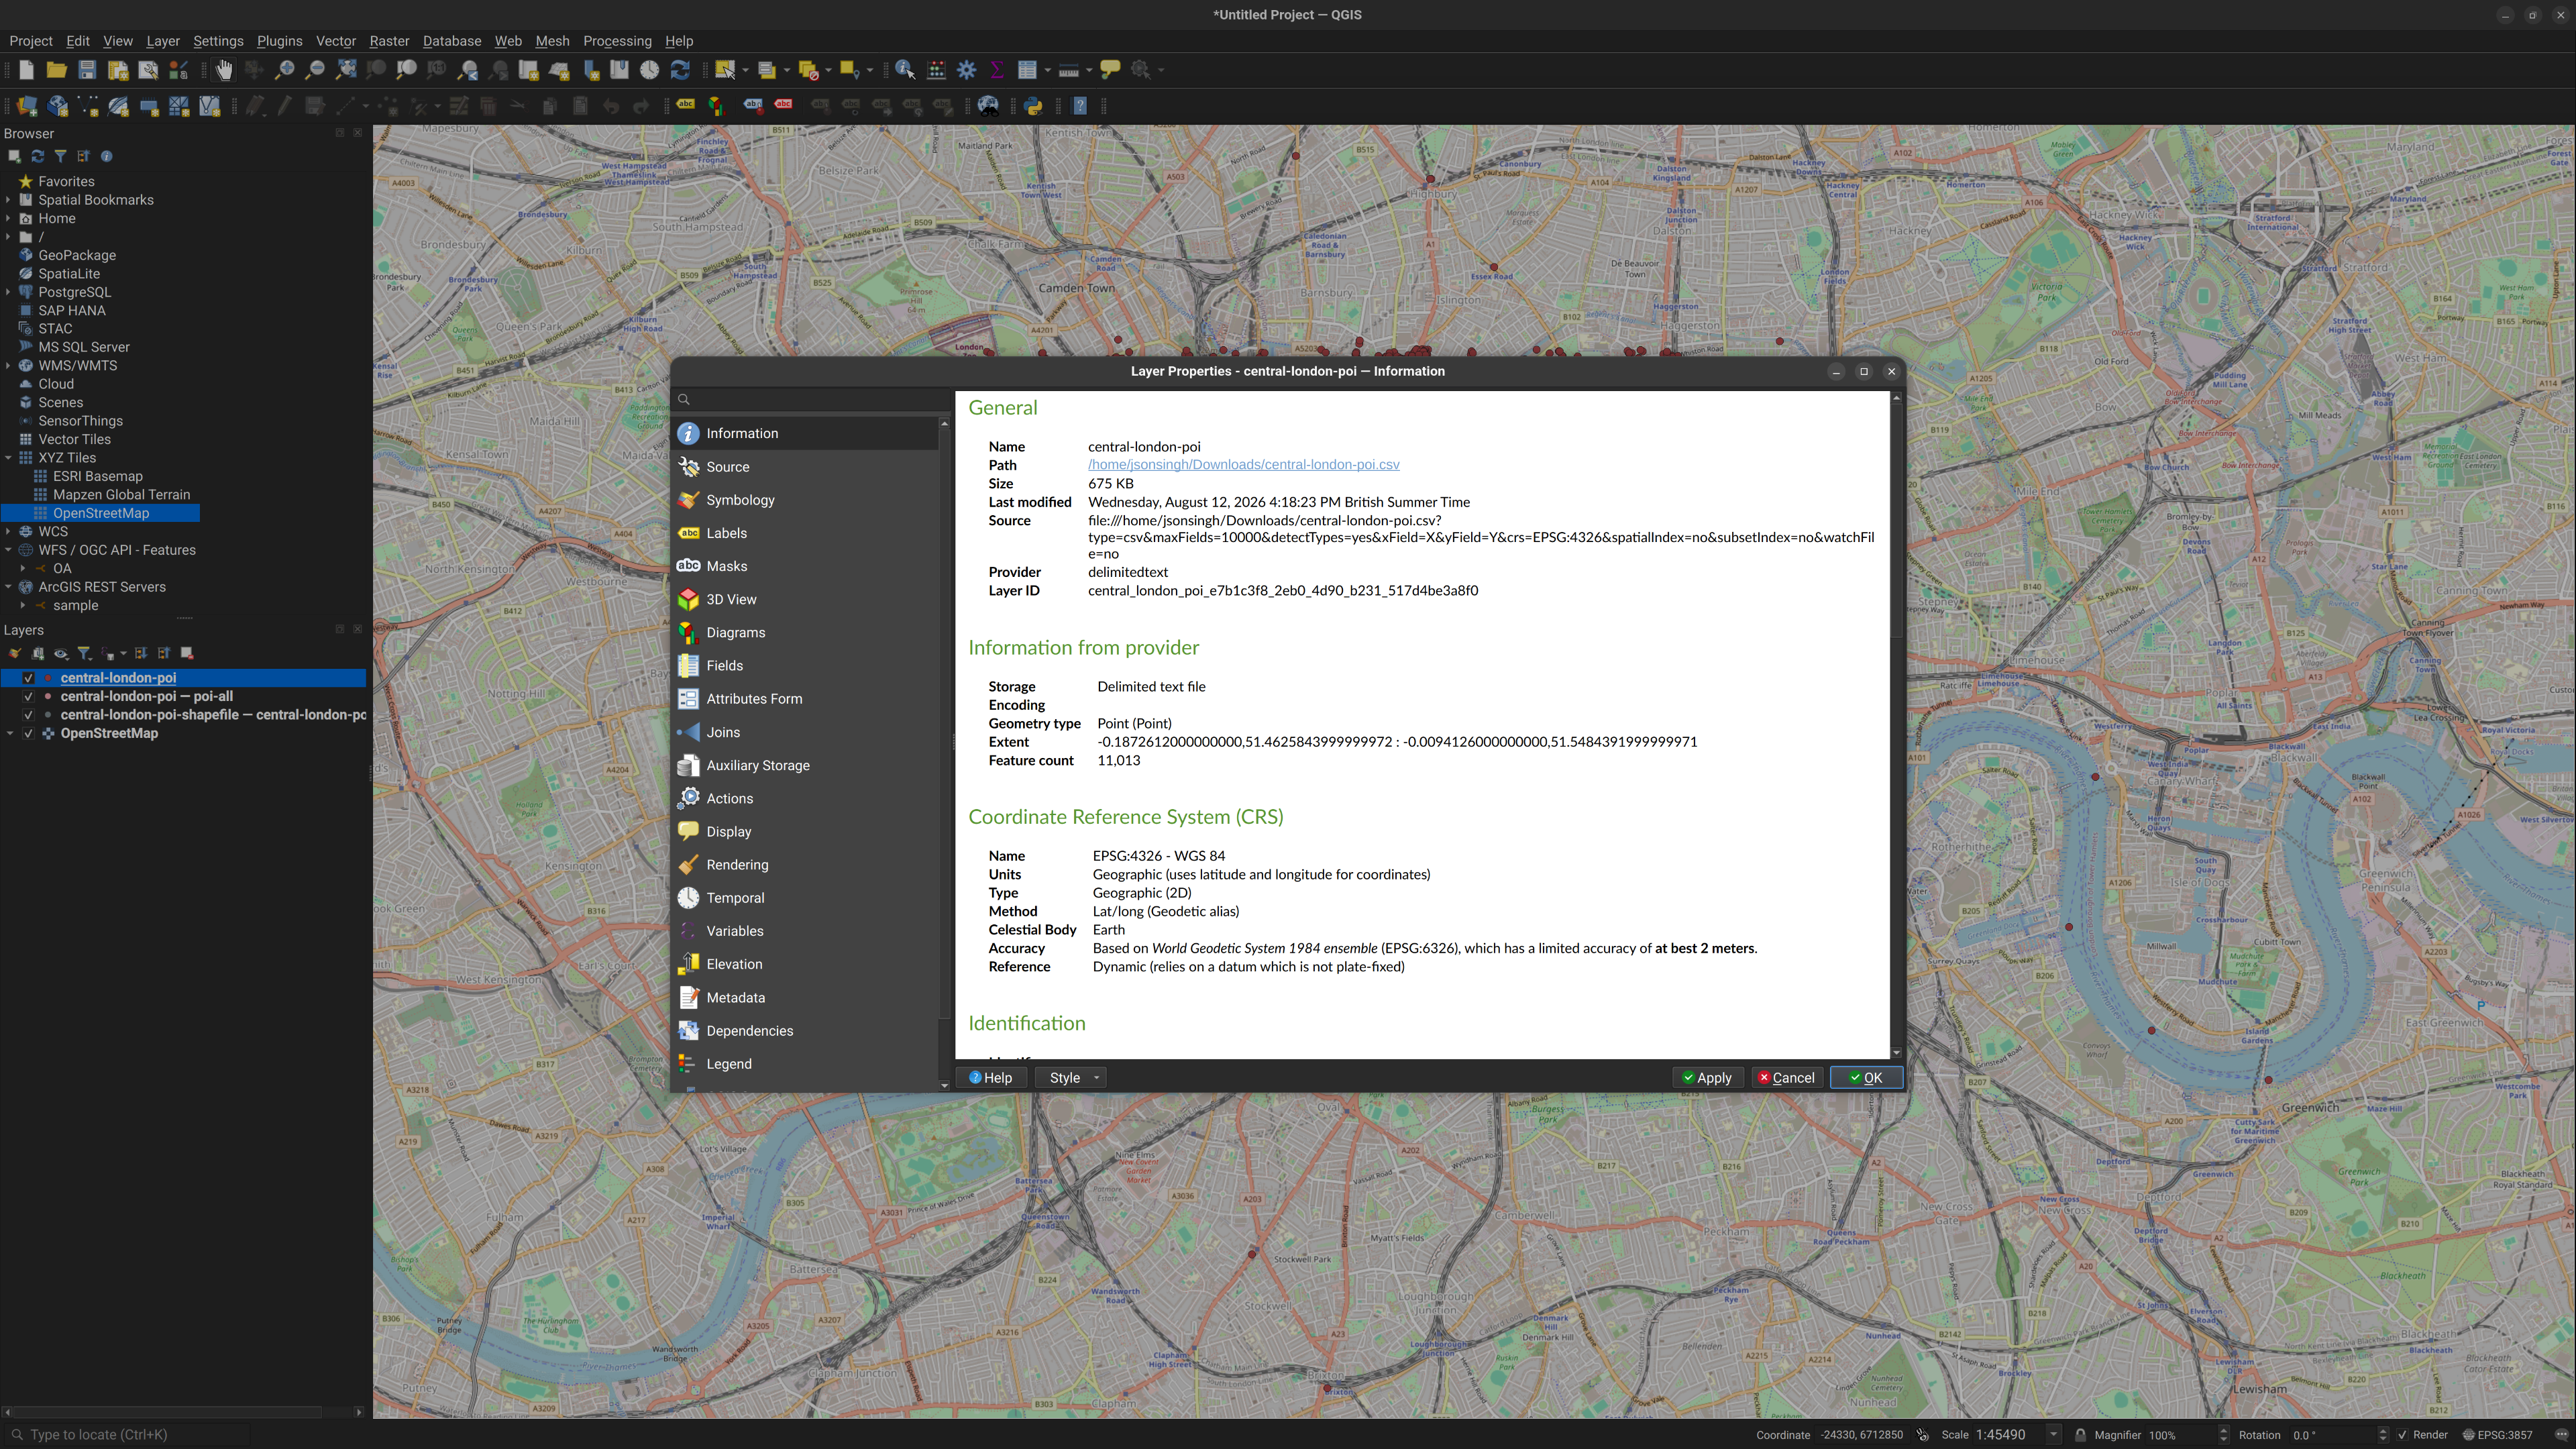Click the Apply button

point(1708,1078)
